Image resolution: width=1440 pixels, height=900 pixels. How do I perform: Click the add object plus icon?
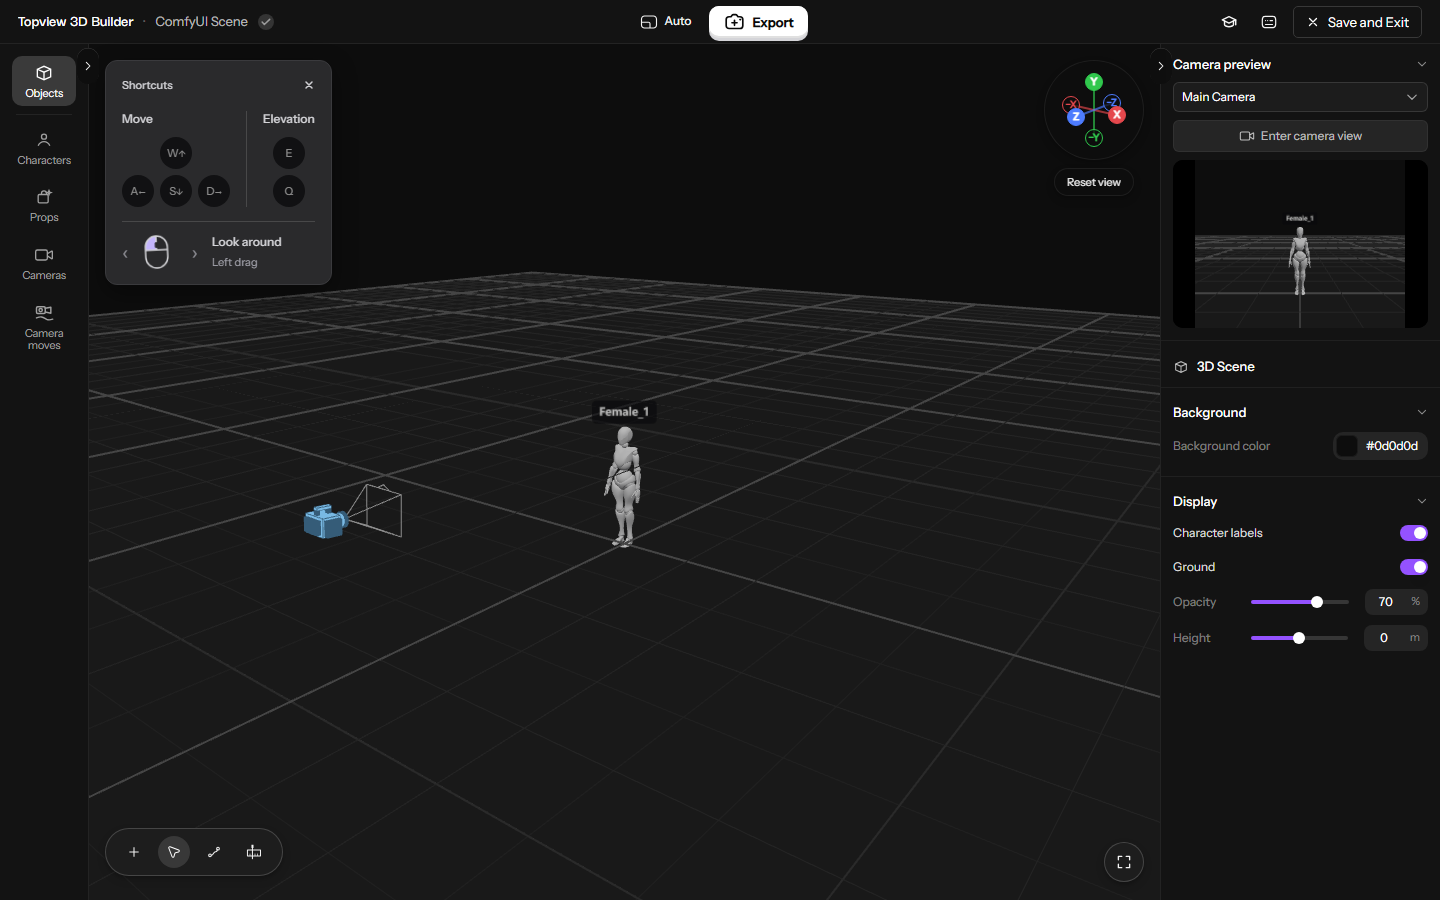click(134, 852)
